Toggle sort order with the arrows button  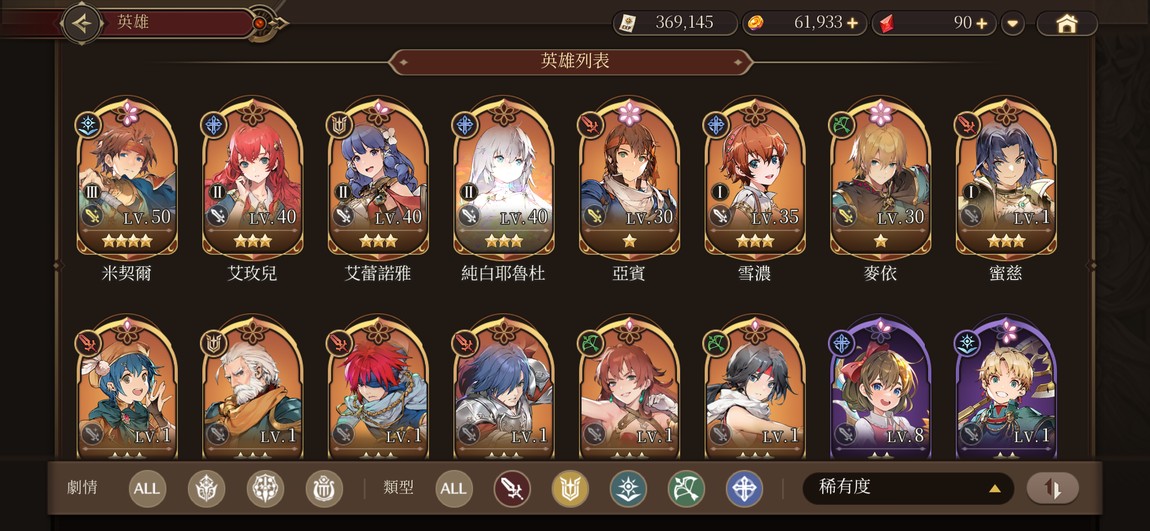(x=1052, y=488)
